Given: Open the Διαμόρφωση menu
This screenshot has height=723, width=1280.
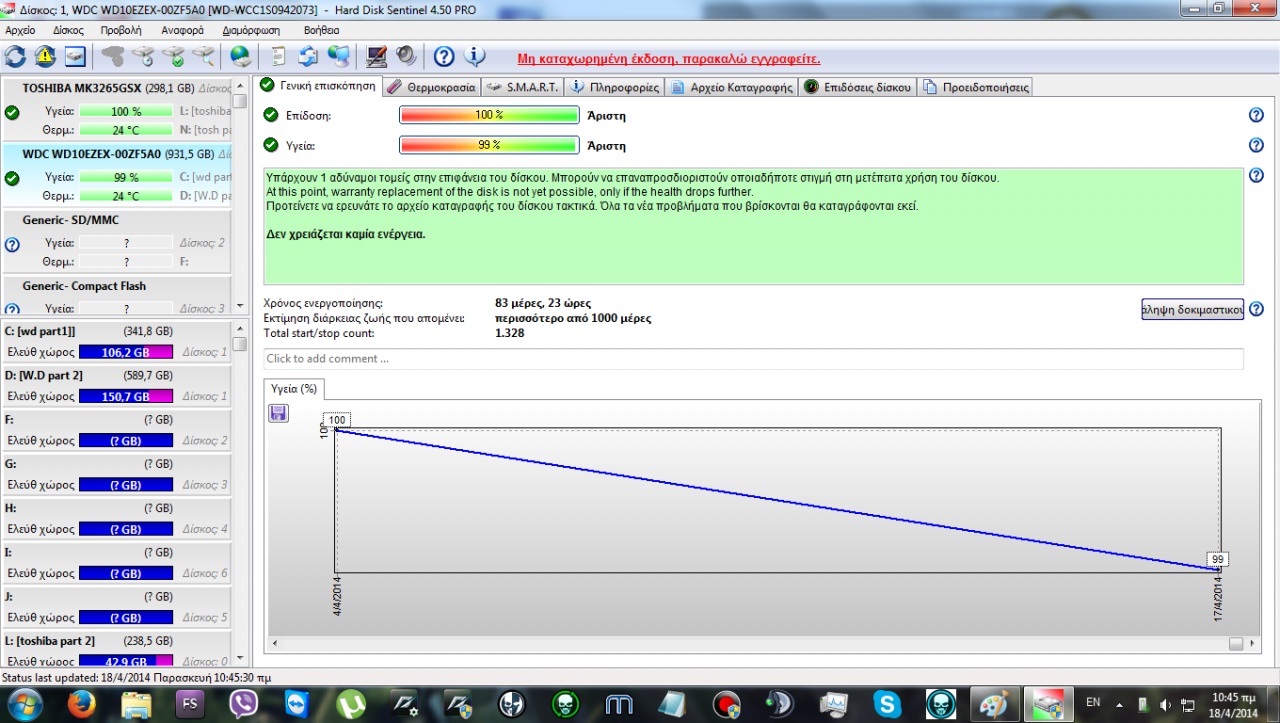Looking at the screenshot, I should pos(249,30).
